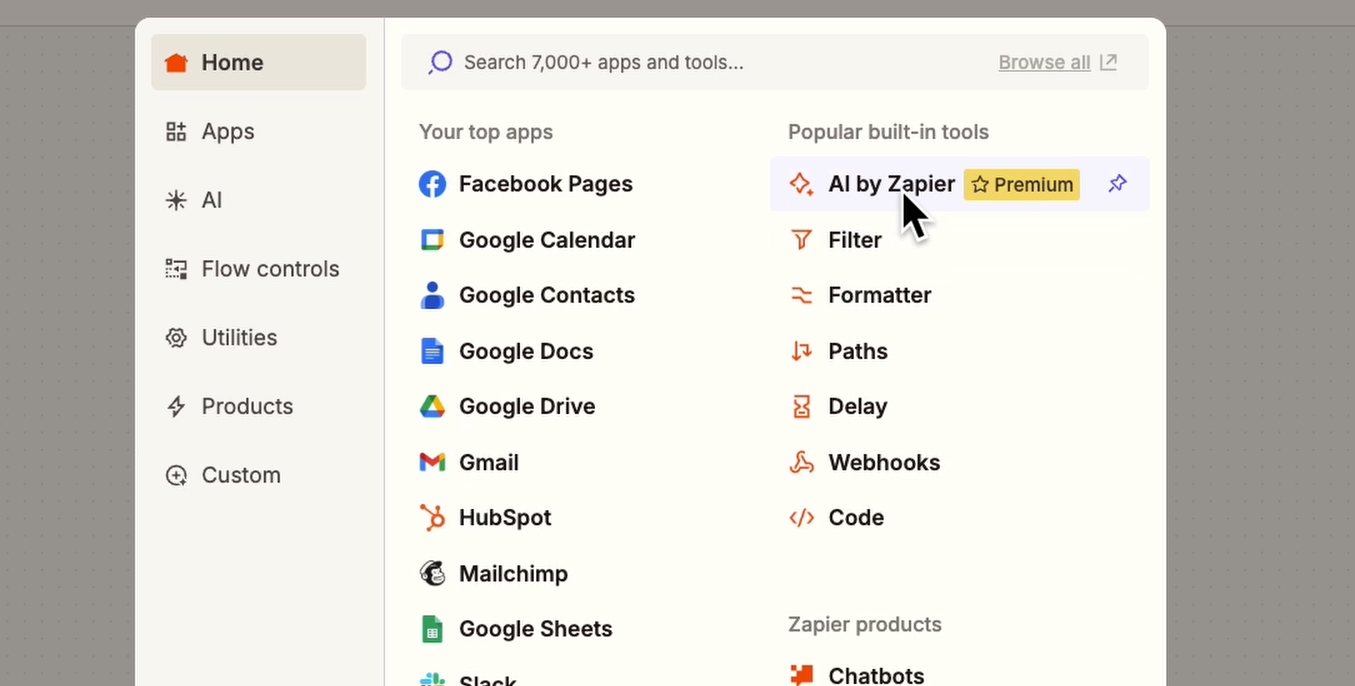Open the Home sidebar section
This screenshot has height=686, width=1355.
258,62
